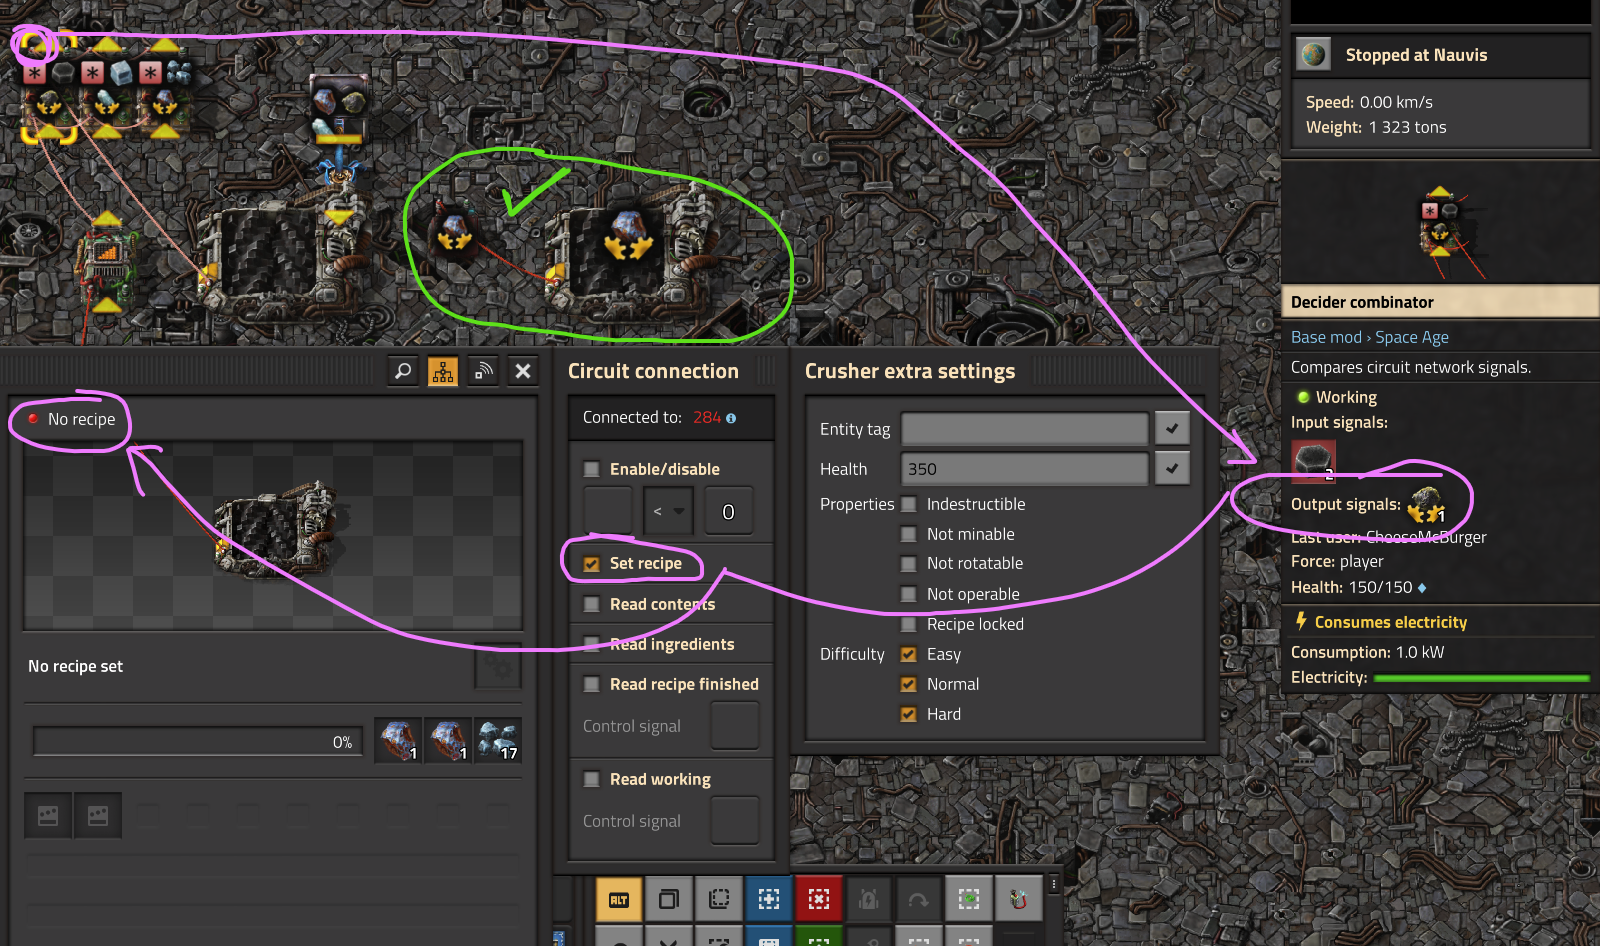This screenshot has width=1600, height=946.
Task: Check the Not minable property
Action: coord(909,534)
